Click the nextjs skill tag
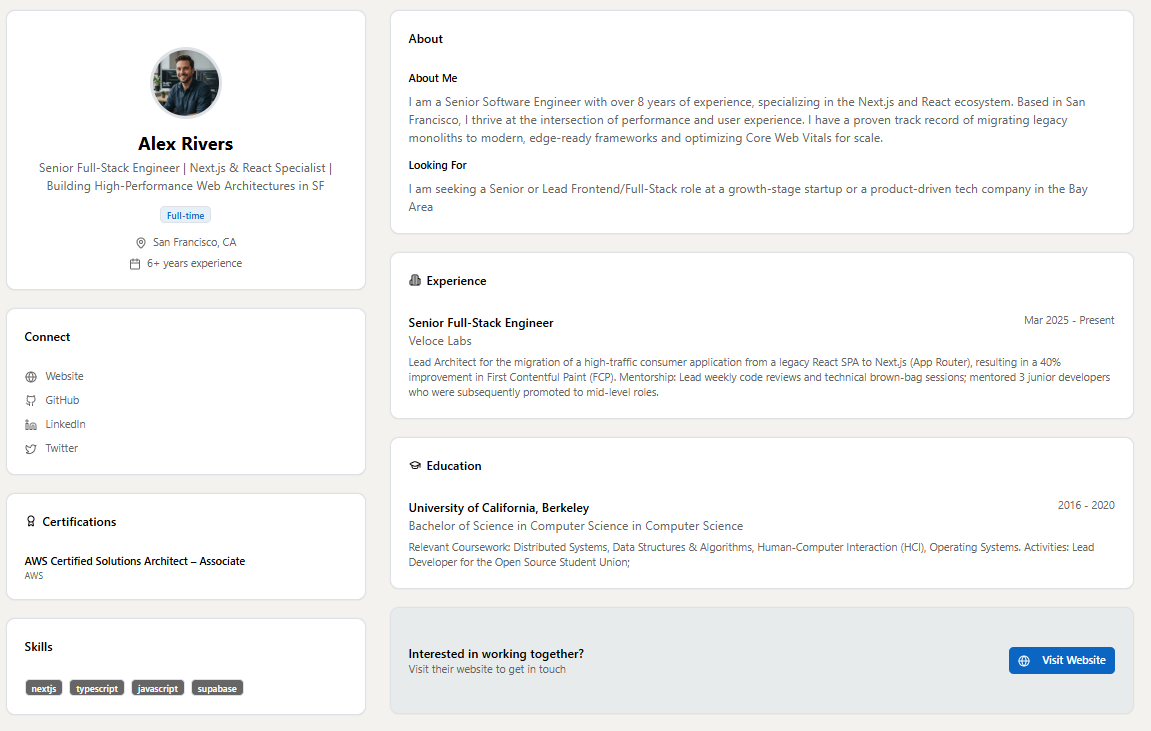Viewport: 1151px width, 731px height. (44, 688)
